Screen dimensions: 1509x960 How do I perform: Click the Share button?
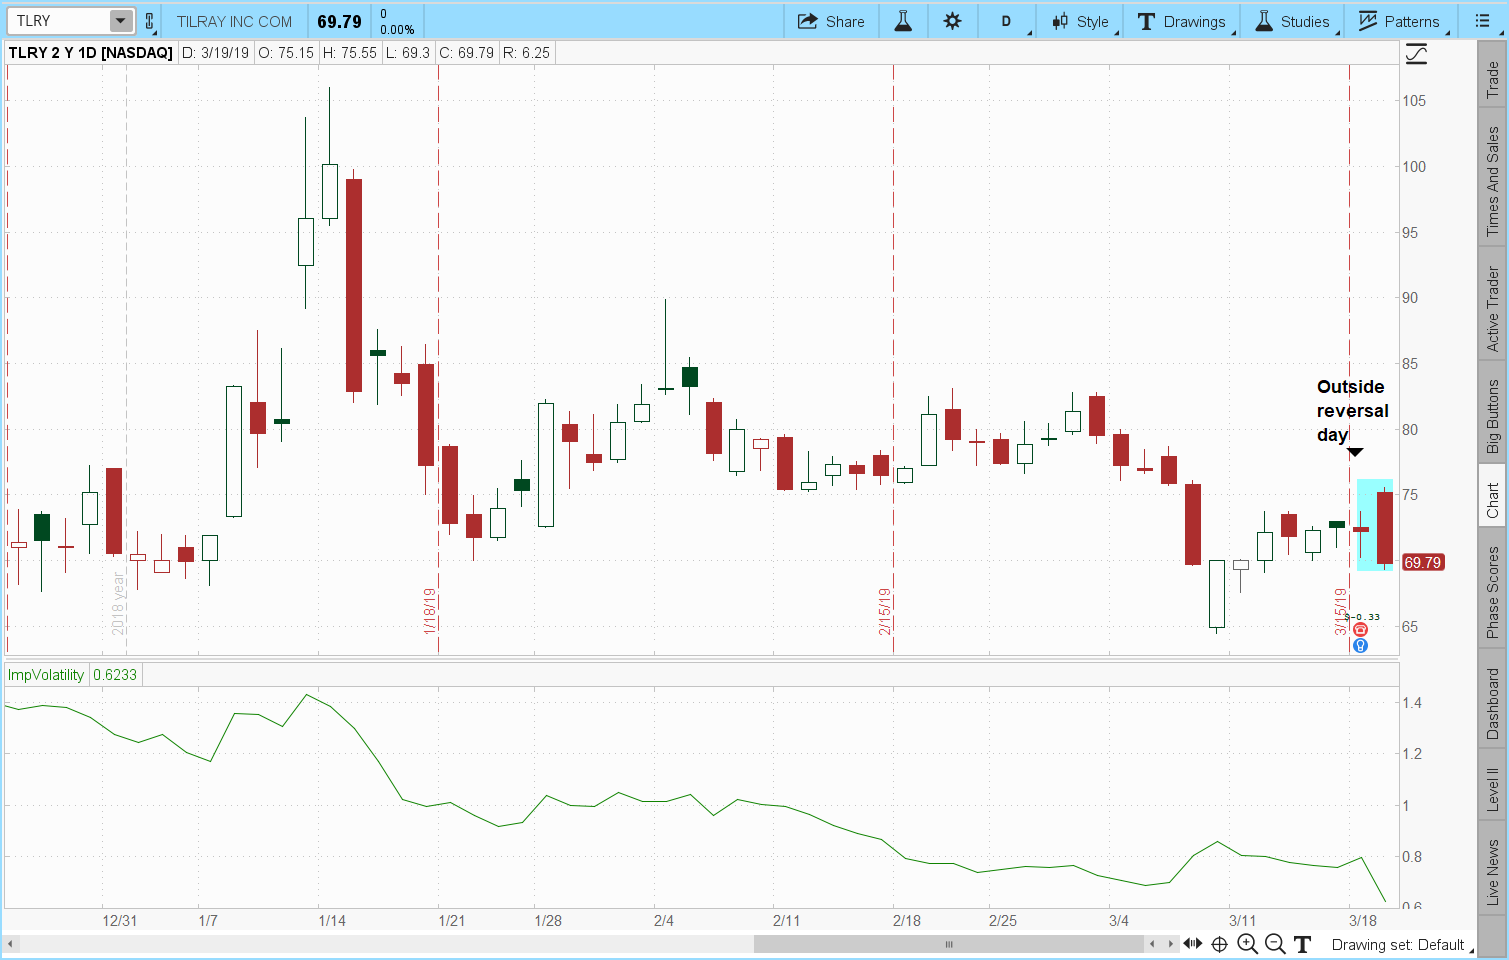pyautogui.click(x=831, y=21)
